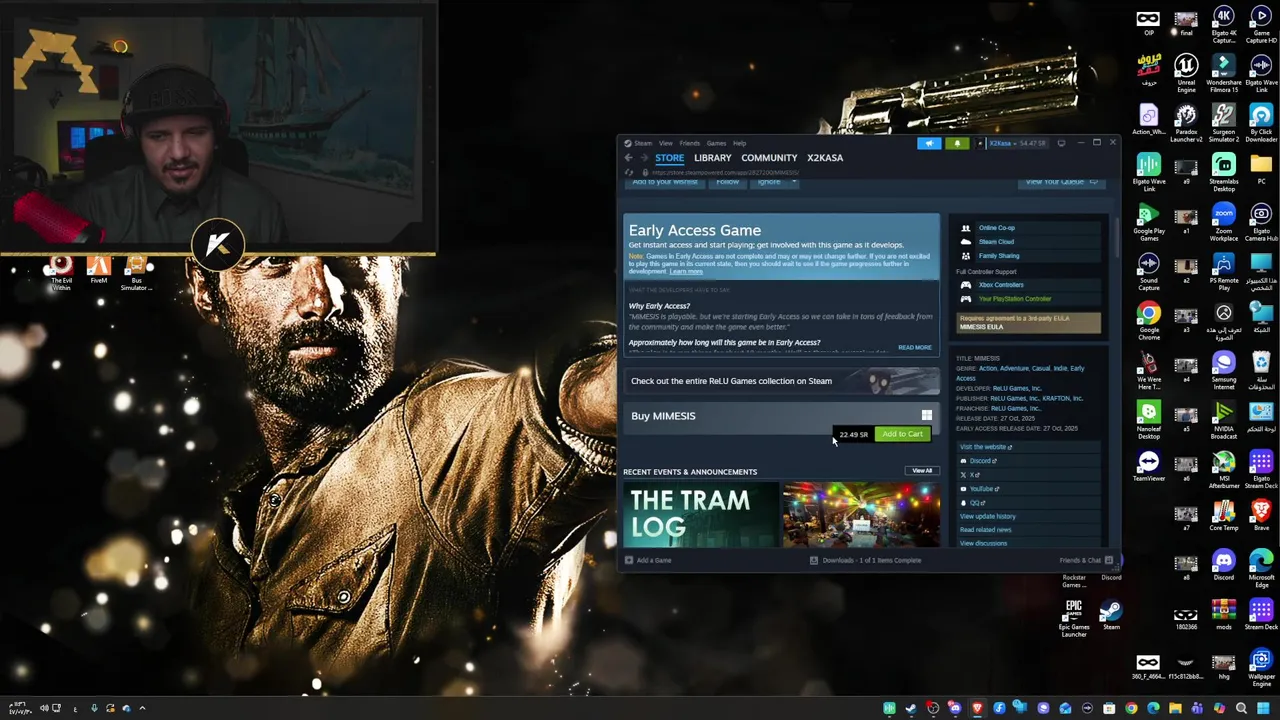Click the green Add to Cart button

coord(902,434)
